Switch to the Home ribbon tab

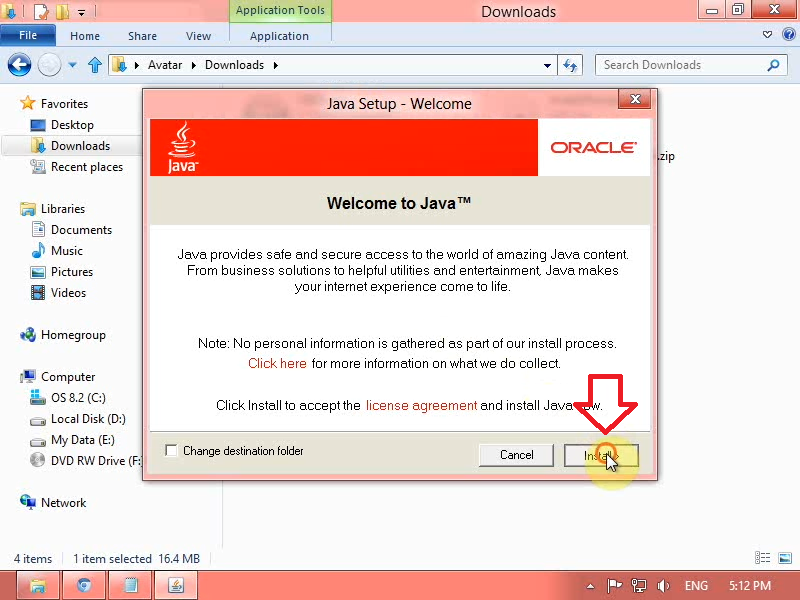[85, 36]
